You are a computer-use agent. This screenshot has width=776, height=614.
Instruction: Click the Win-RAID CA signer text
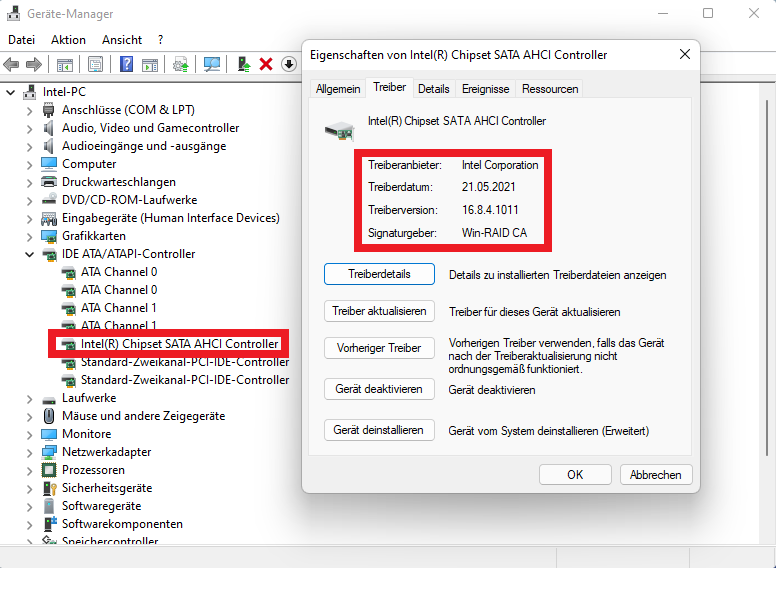pos(494,233)
